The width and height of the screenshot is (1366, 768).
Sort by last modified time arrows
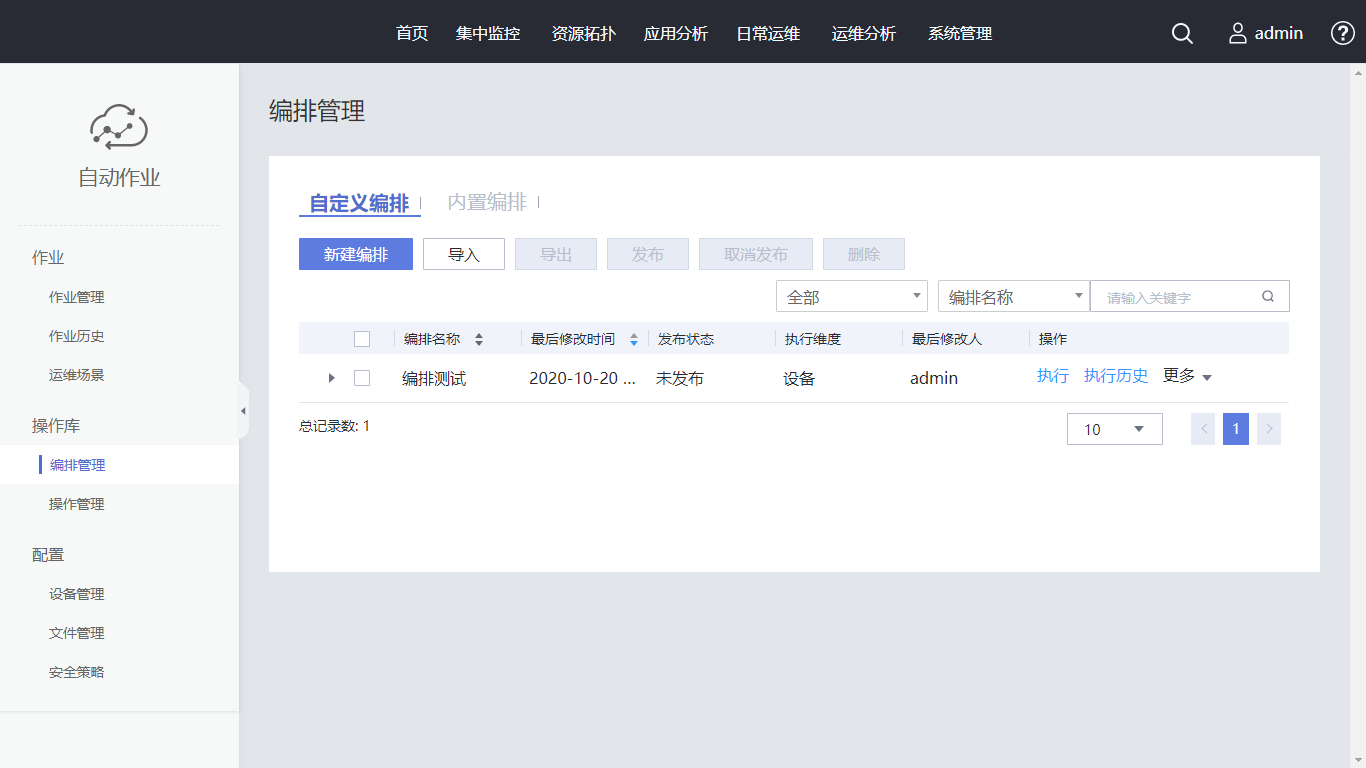click(x=634, y=340)
